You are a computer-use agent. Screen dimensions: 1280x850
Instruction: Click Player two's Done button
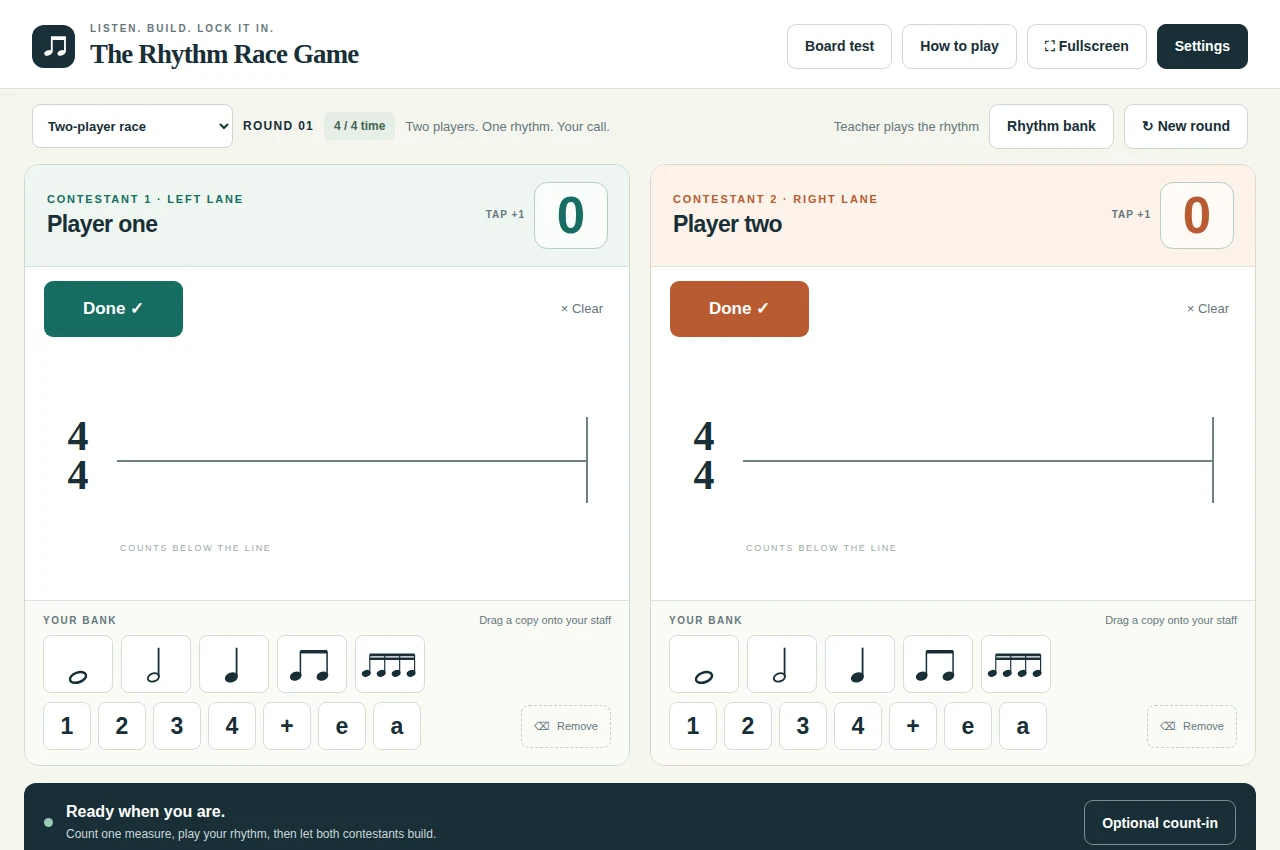coord(739,309)
